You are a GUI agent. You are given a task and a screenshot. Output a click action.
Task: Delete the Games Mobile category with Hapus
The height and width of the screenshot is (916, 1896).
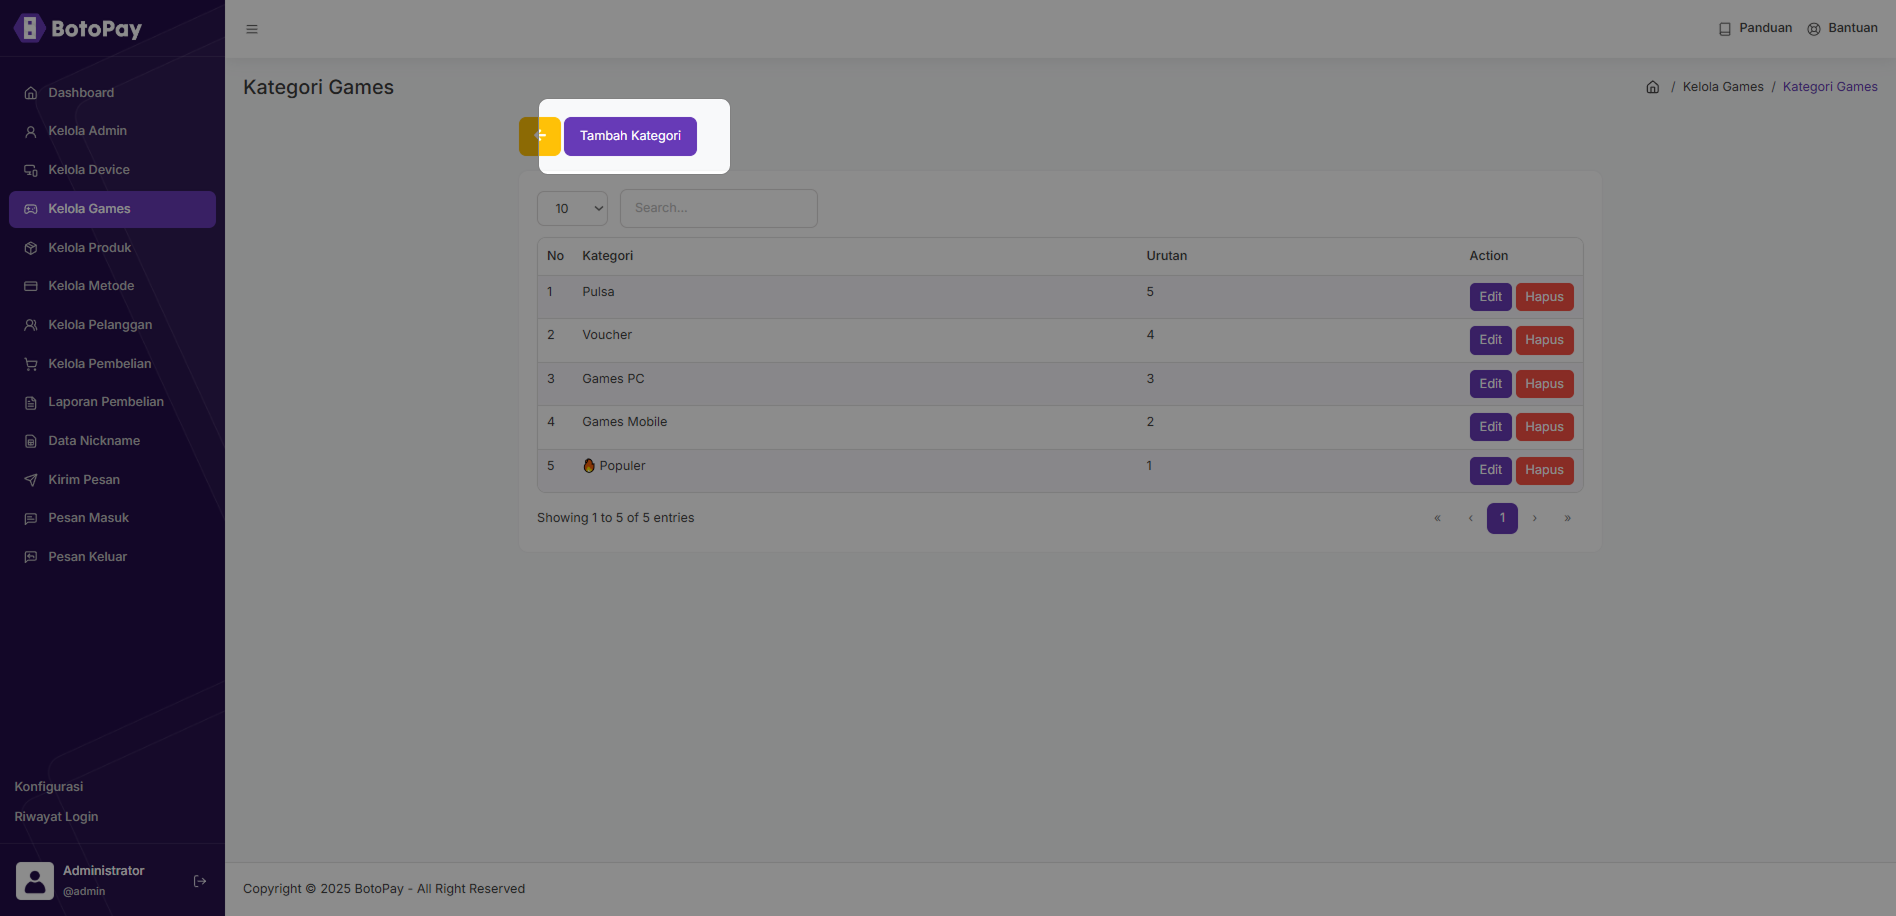[1544, 427]
